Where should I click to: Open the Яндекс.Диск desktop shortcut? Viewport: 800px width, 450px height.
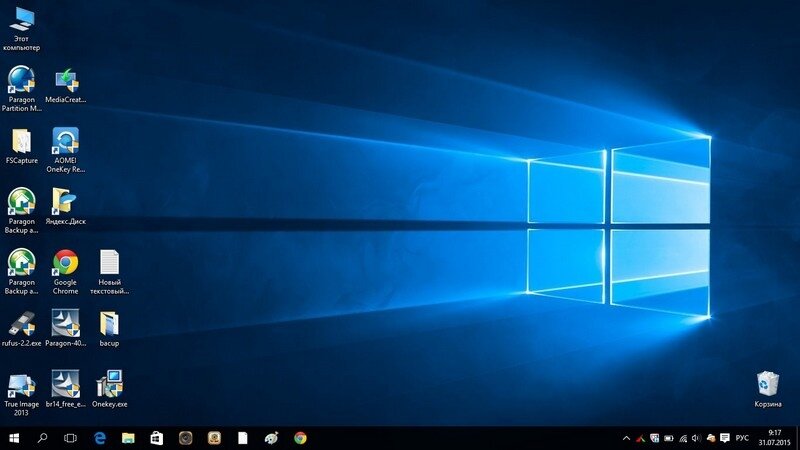click(x=65, y=207)
